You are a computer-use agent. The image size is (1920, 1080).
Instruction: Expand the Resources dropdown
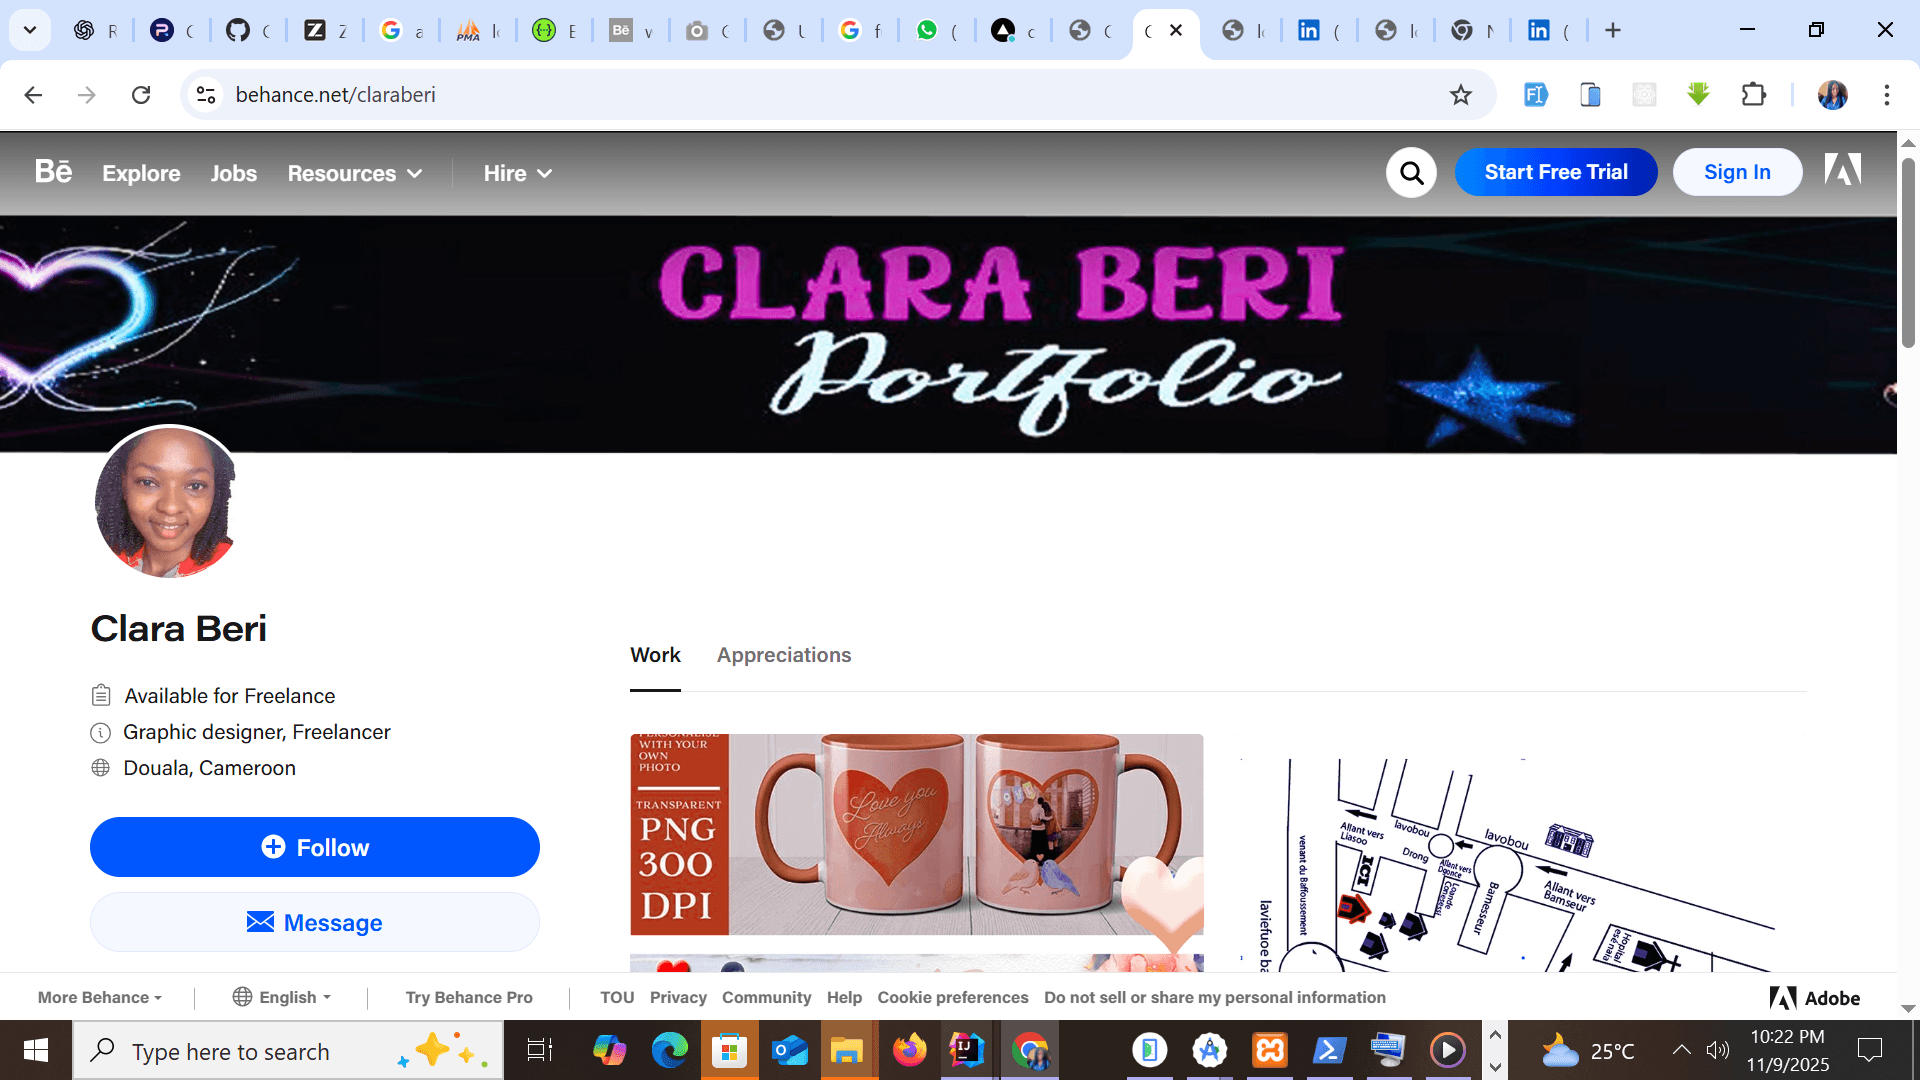355,173
